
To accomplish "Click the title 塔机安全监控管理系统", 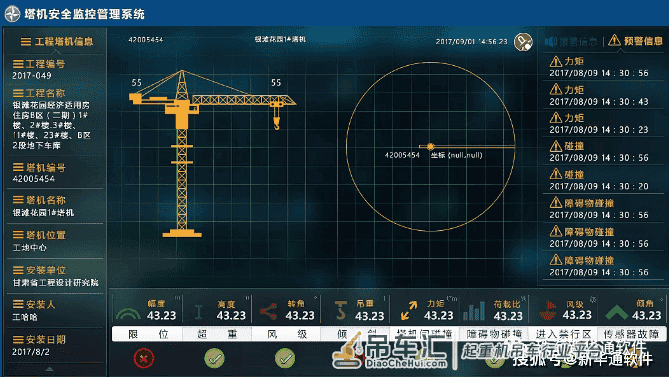I will point(84,14).
